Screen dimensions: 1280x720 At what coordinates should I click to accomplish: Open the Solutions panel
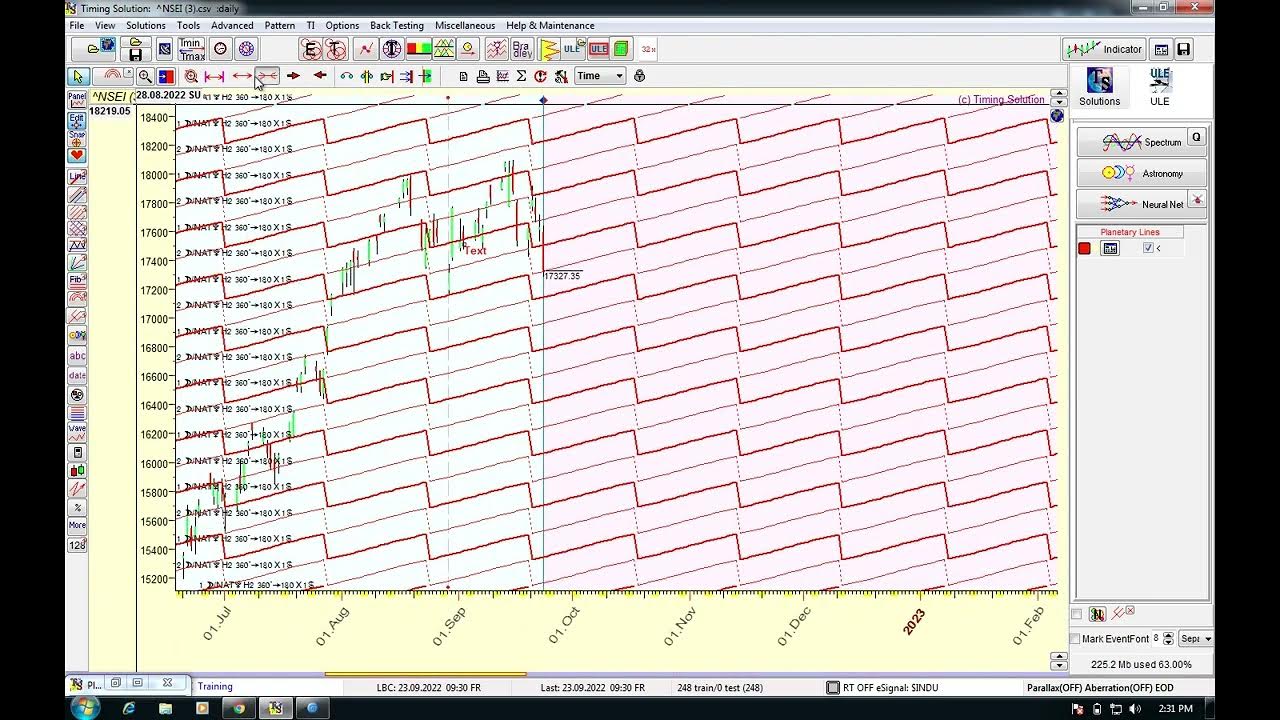pos(1100,87)
